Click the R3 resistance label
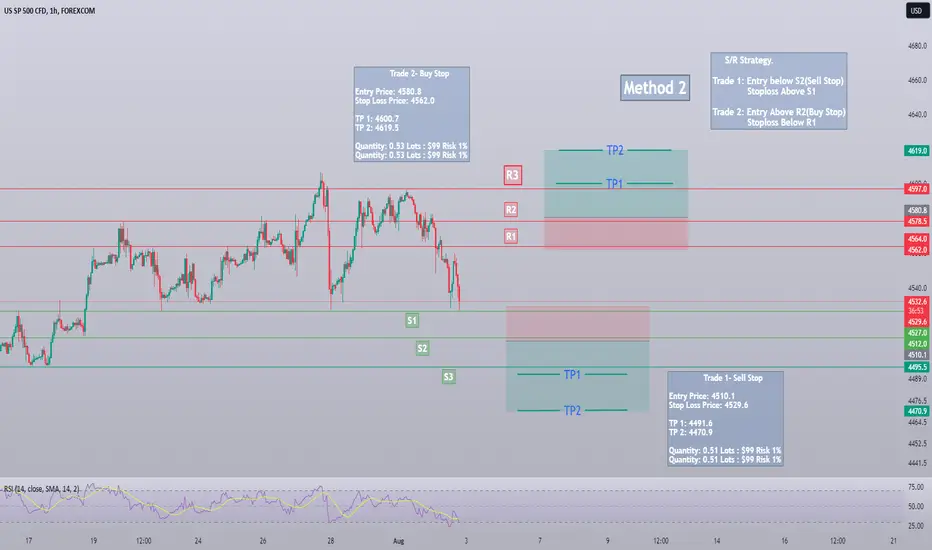 coord(512,175)
